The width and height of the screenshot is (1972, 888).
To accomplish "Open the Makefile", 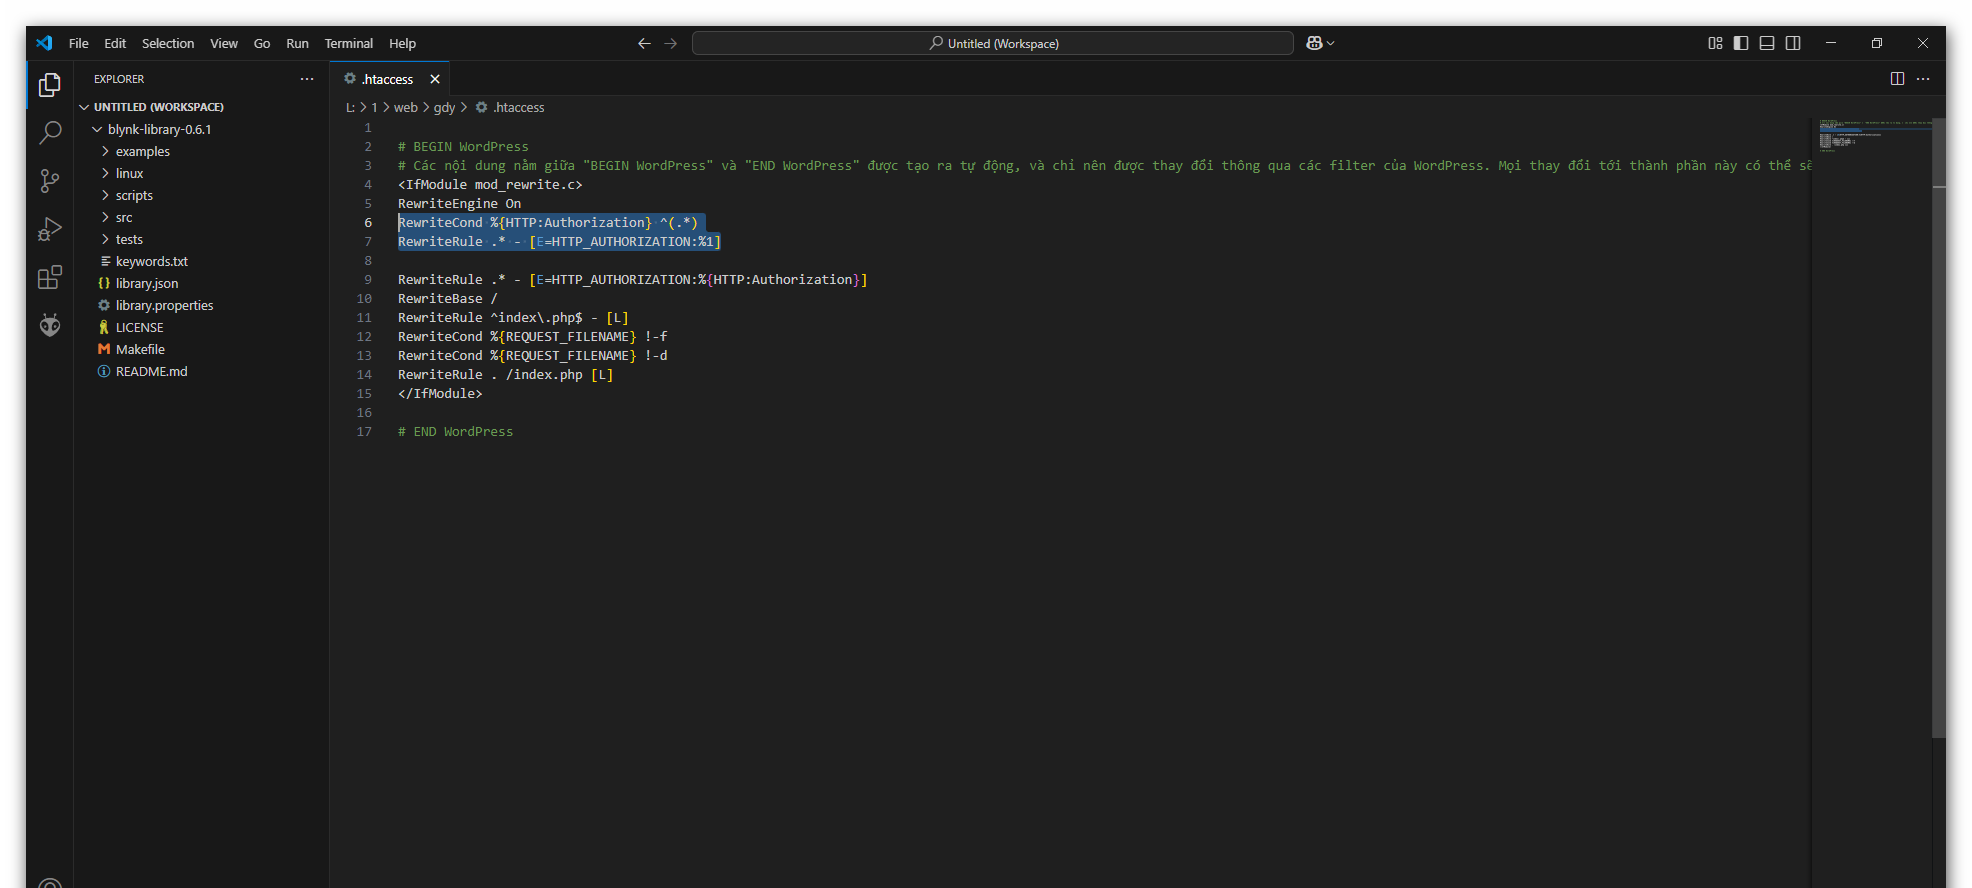I will [x=202, y=349].
